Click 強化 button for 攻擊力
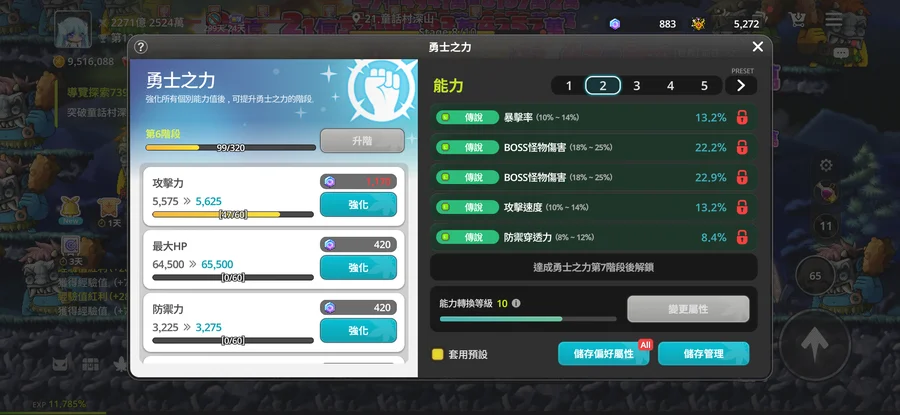The image size is (900, 415). pos(358,204)
